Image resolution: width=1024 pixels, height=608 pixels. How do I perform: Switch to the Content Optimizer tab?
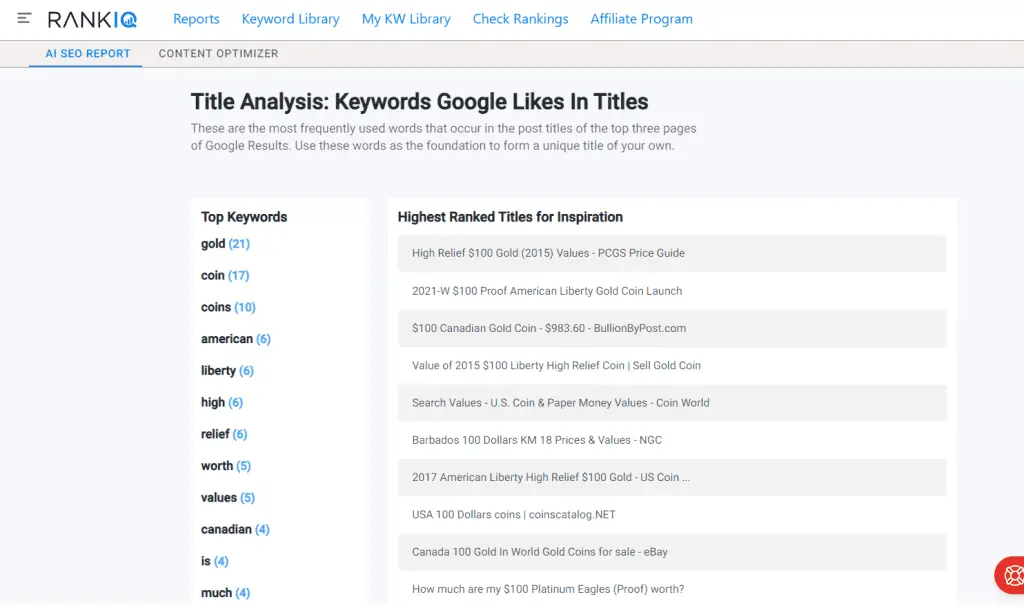tap(218, 54)
